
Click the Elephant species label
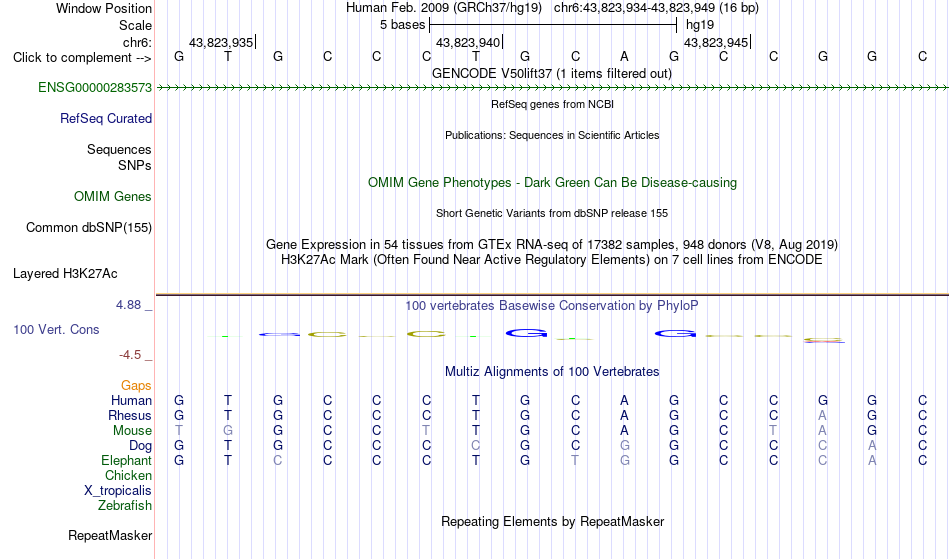[126, 460]
